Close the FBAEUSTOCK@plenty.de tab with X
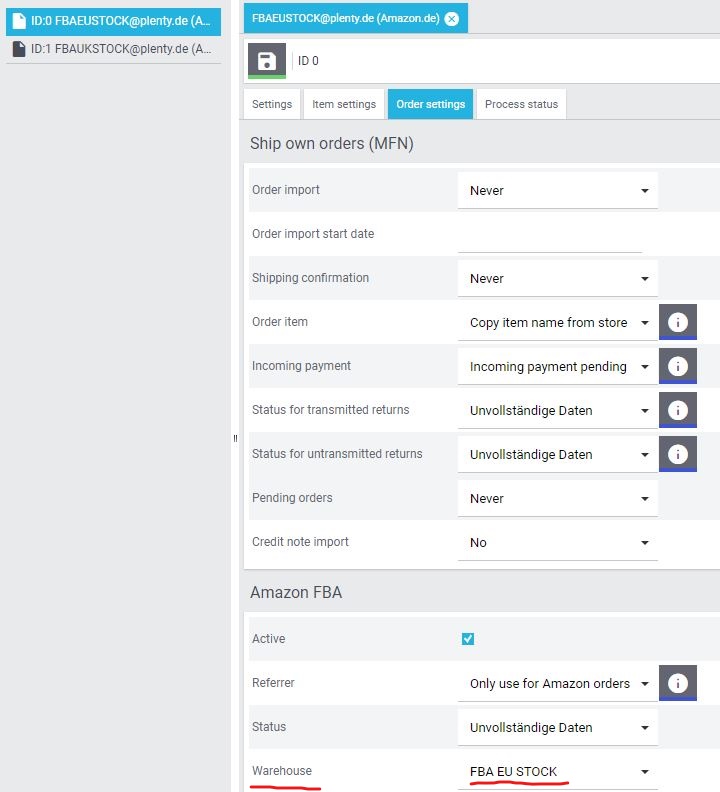The width and height of the screenshot is (720, 792). click(452, 18)
